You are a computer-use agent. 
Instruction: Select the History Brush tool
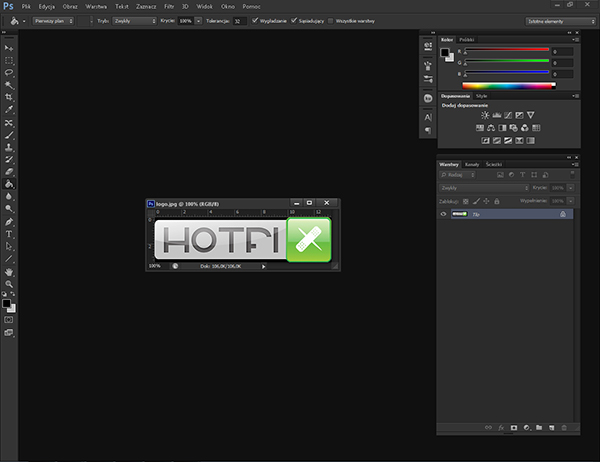tap(9, 160)
